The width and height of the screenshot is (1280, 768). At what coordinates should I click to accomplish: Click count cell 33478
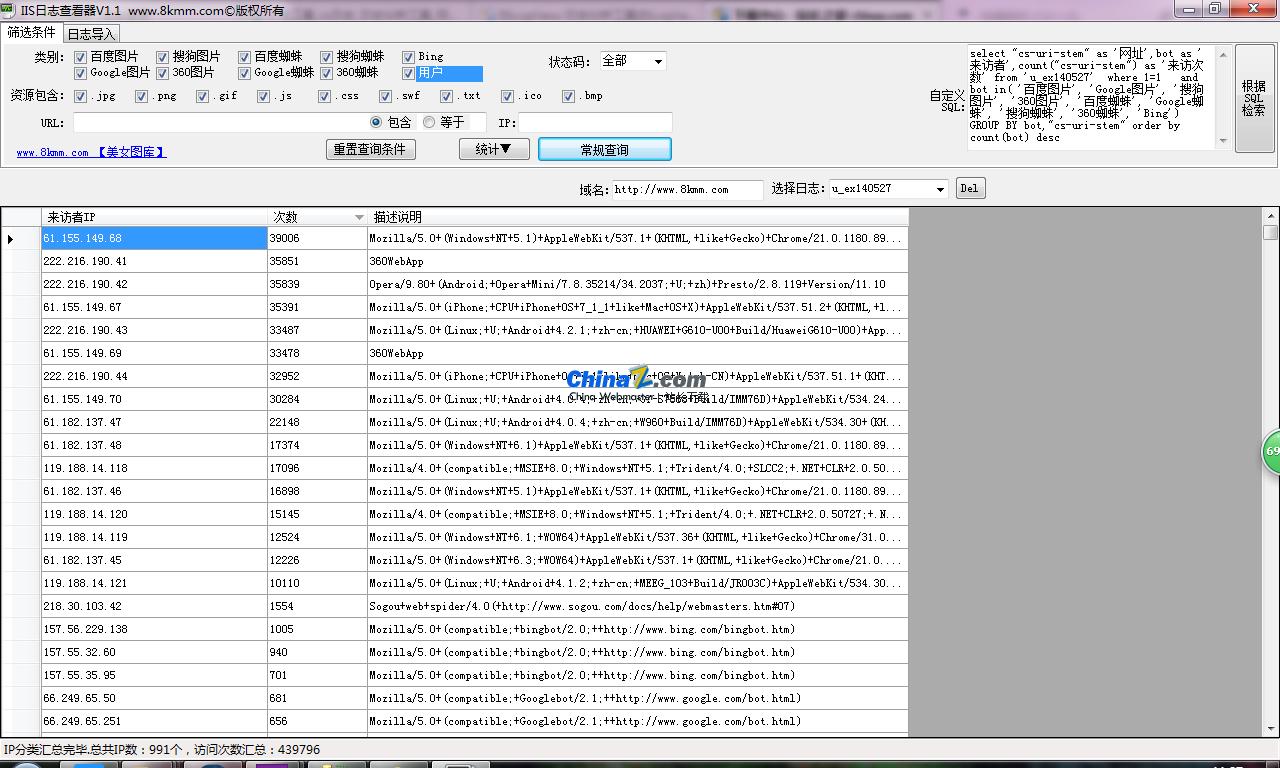(317, 353)
